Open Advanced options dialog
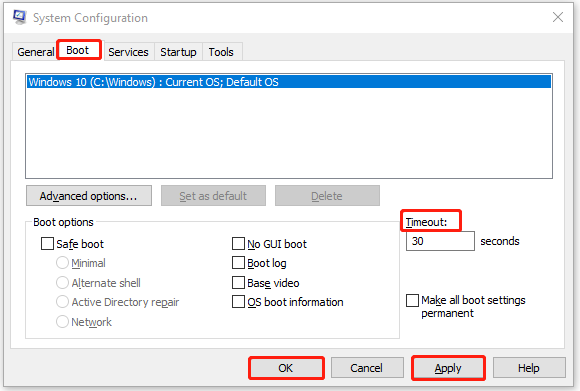Image resolution: width=580 pixels, height=391 pixels. (x=89, y=196)
